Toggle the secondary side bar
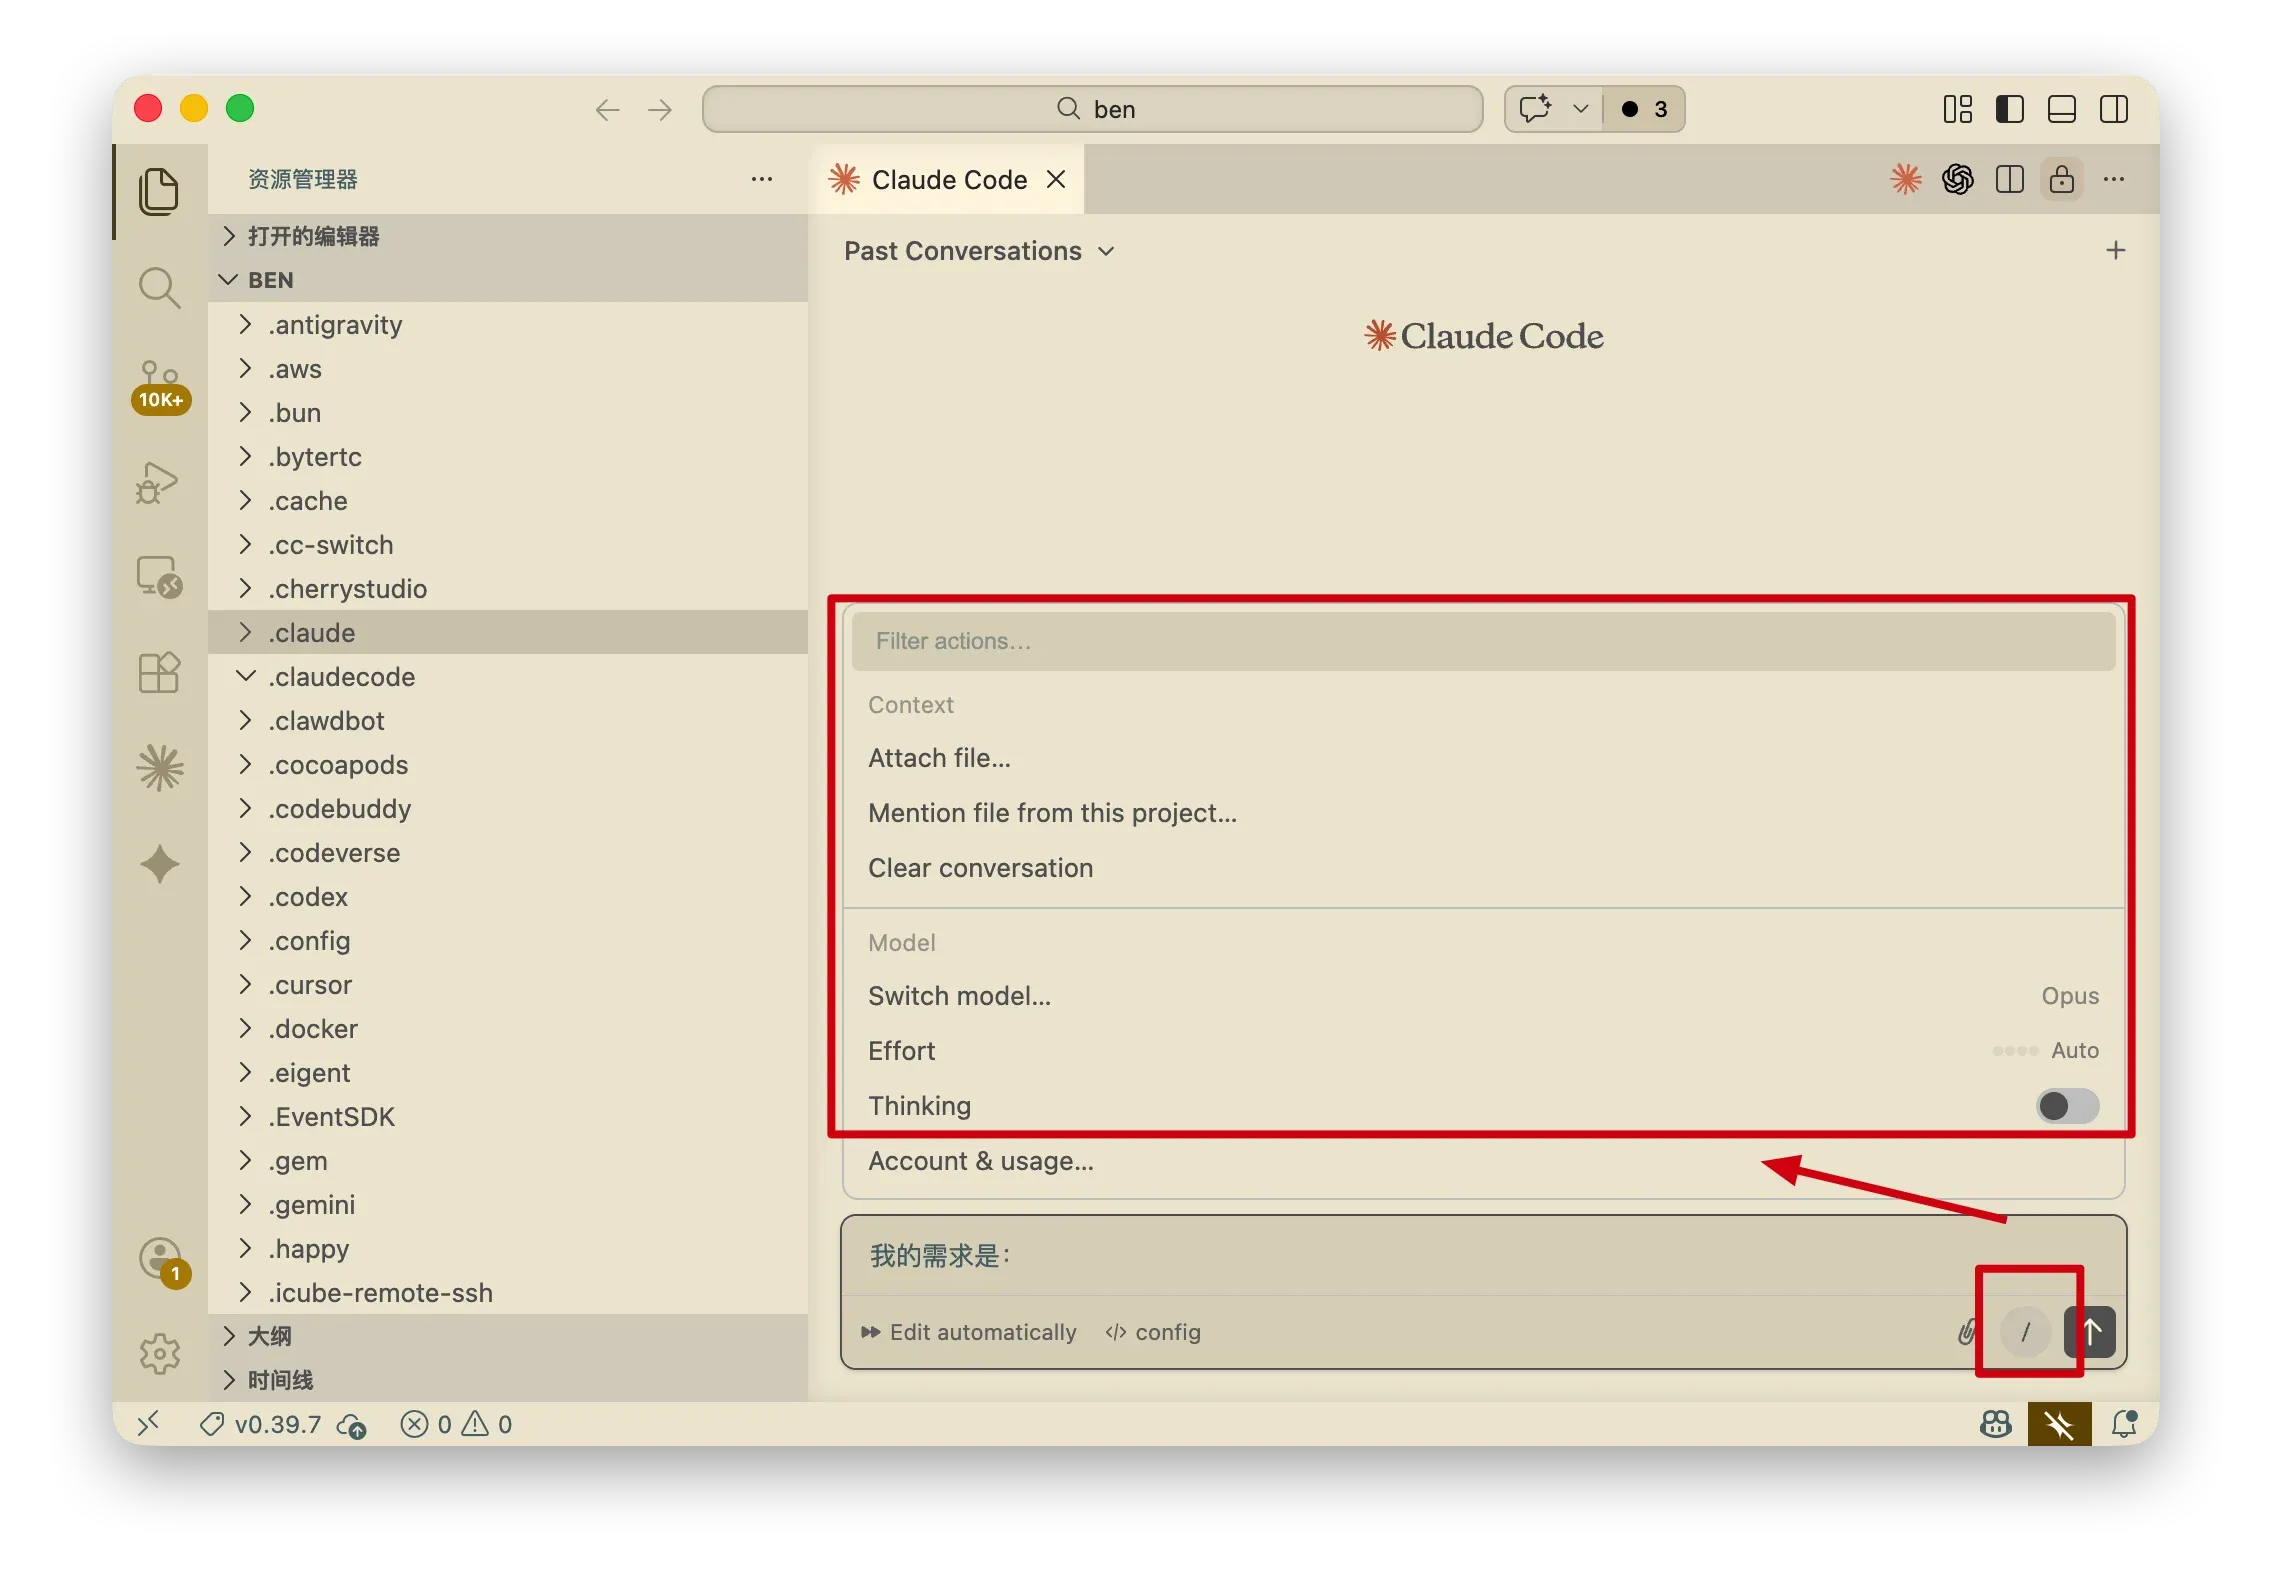Image resolution: width=2272 pixels, height=1596 pixels. click(2114, 109)
